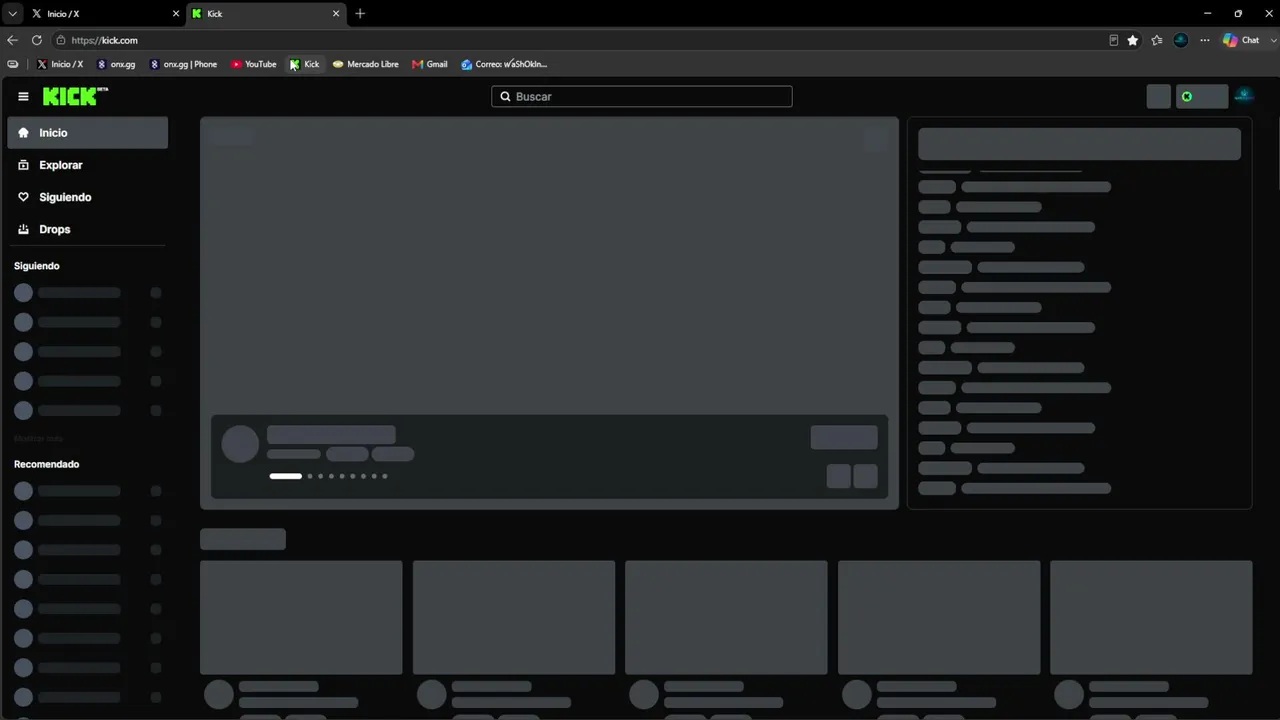Select the active first carousel indicator
1280x720 pixels.
286,476
